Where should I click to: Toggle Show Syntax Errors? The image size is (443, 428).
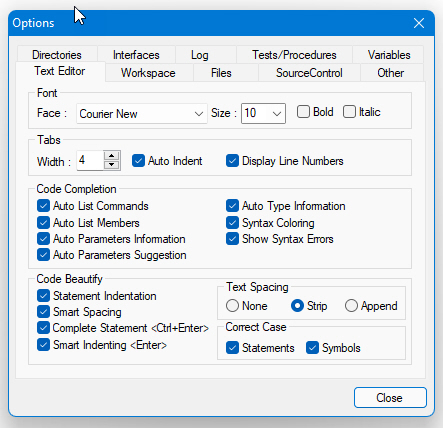tap(232, 239)
